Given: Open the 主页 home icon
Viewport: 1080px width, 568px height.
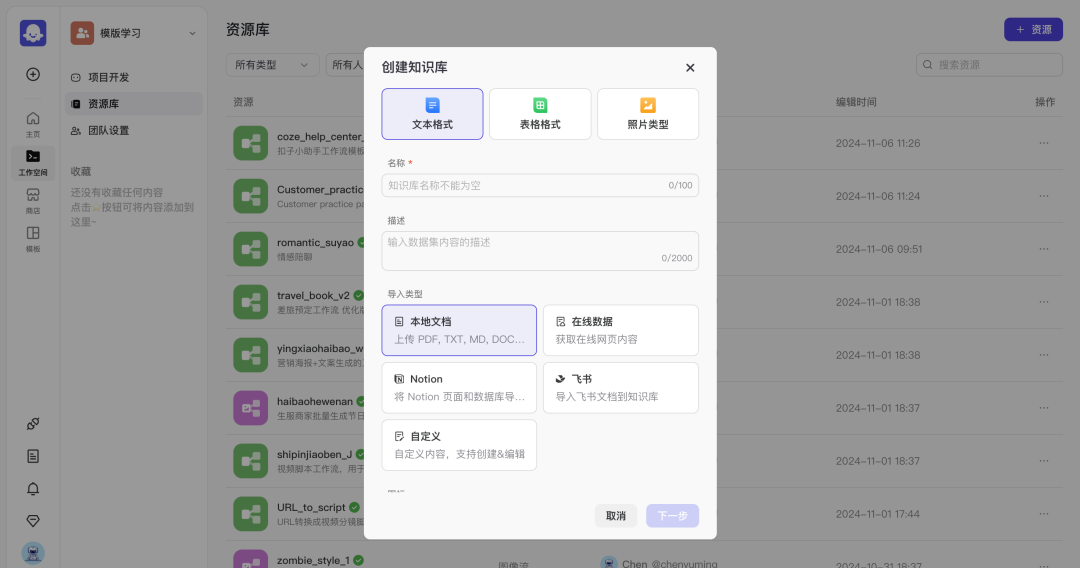Looking at the screenshot, I should [33, 124].
